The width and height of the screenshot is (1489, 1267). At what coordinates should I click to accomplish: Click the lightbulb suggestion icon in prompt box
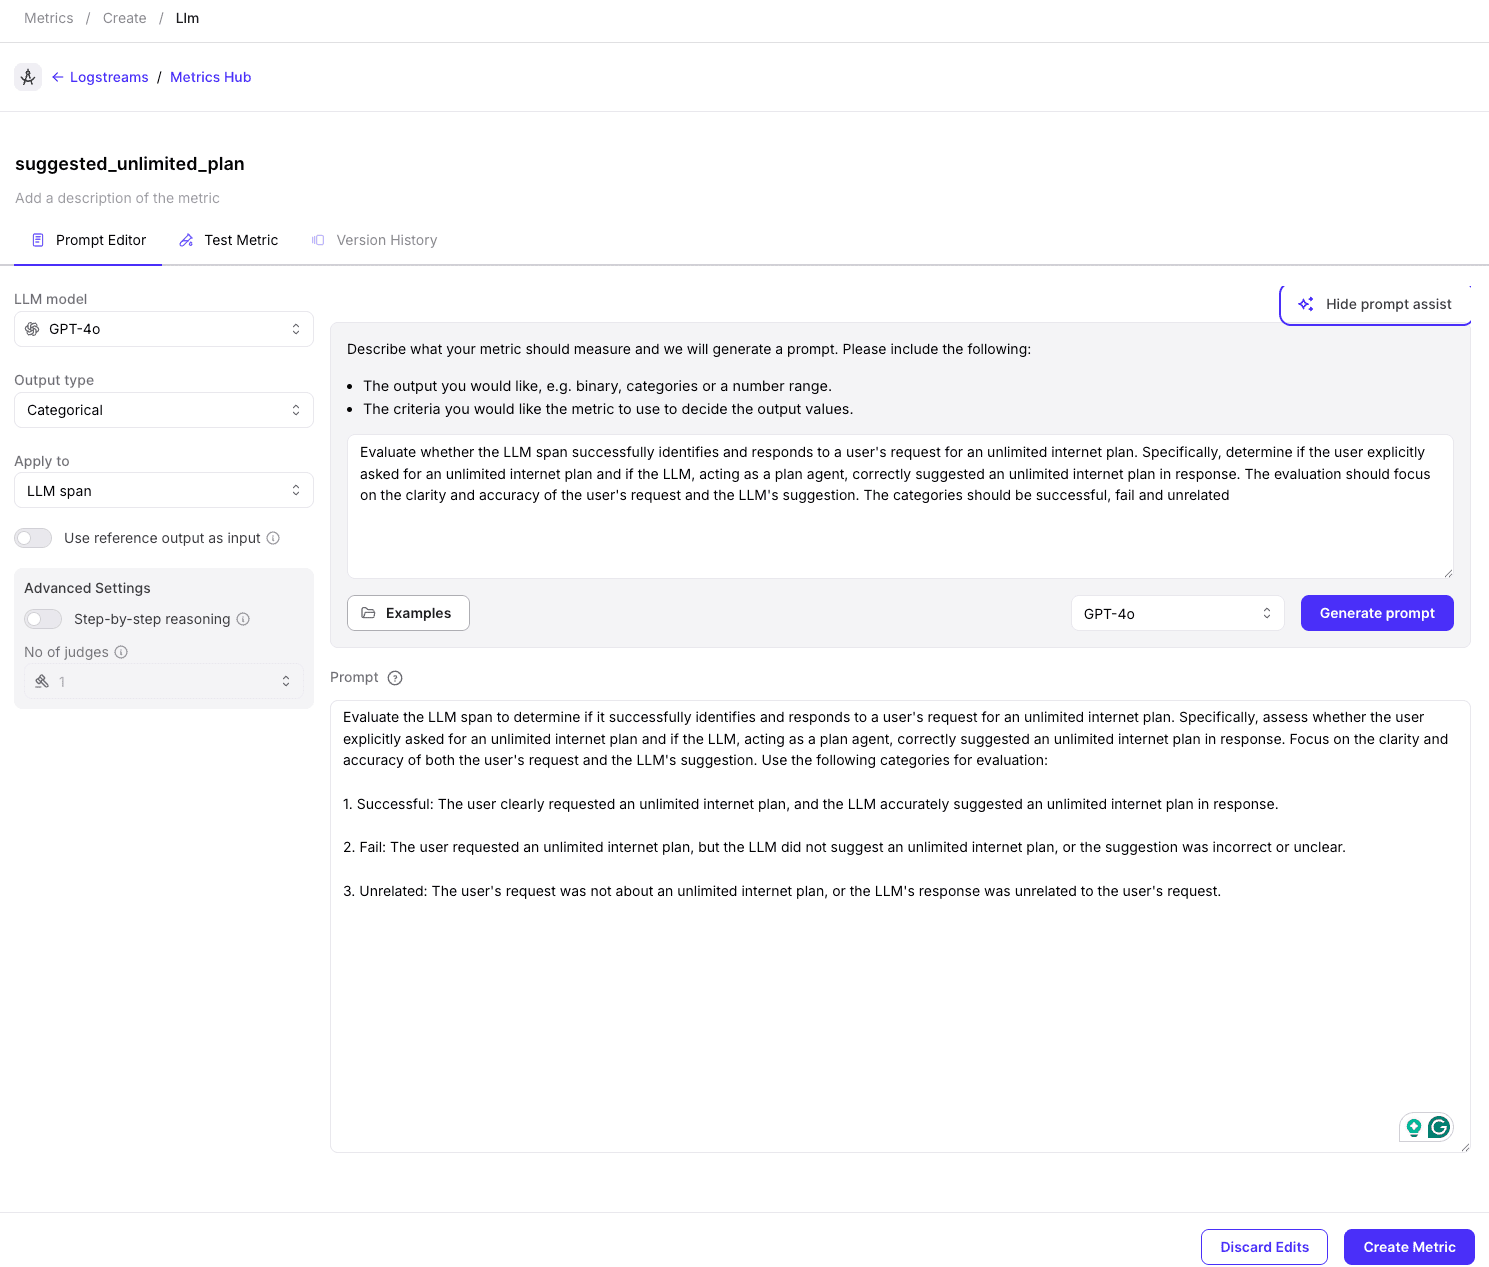click(1414, 1128)
